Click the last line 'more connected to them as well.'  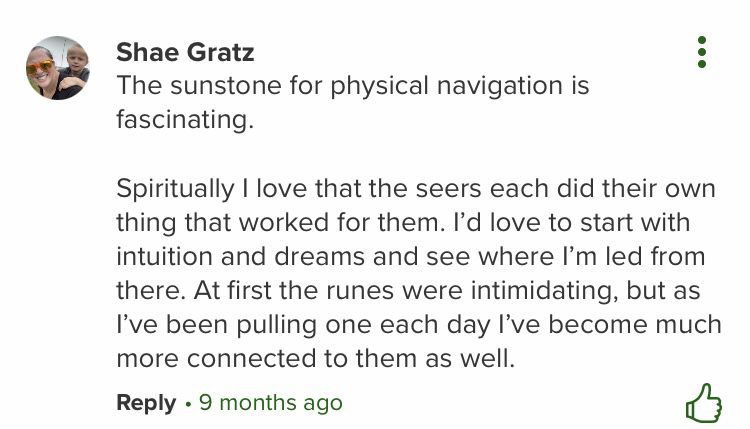[x=315, y=358]
